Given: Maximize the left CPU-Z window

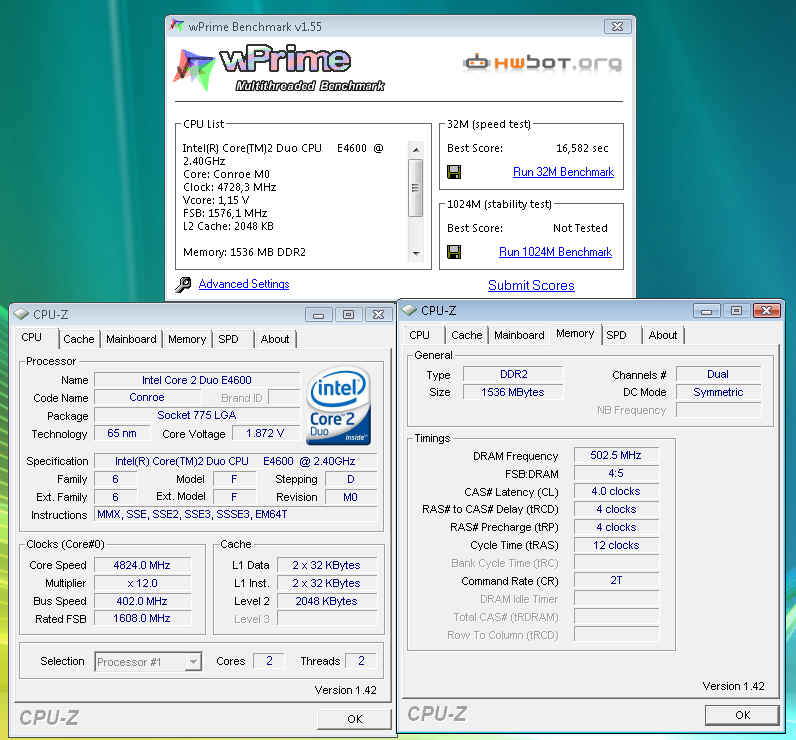Looking at the screenshot, I should [x=348, y=315].
